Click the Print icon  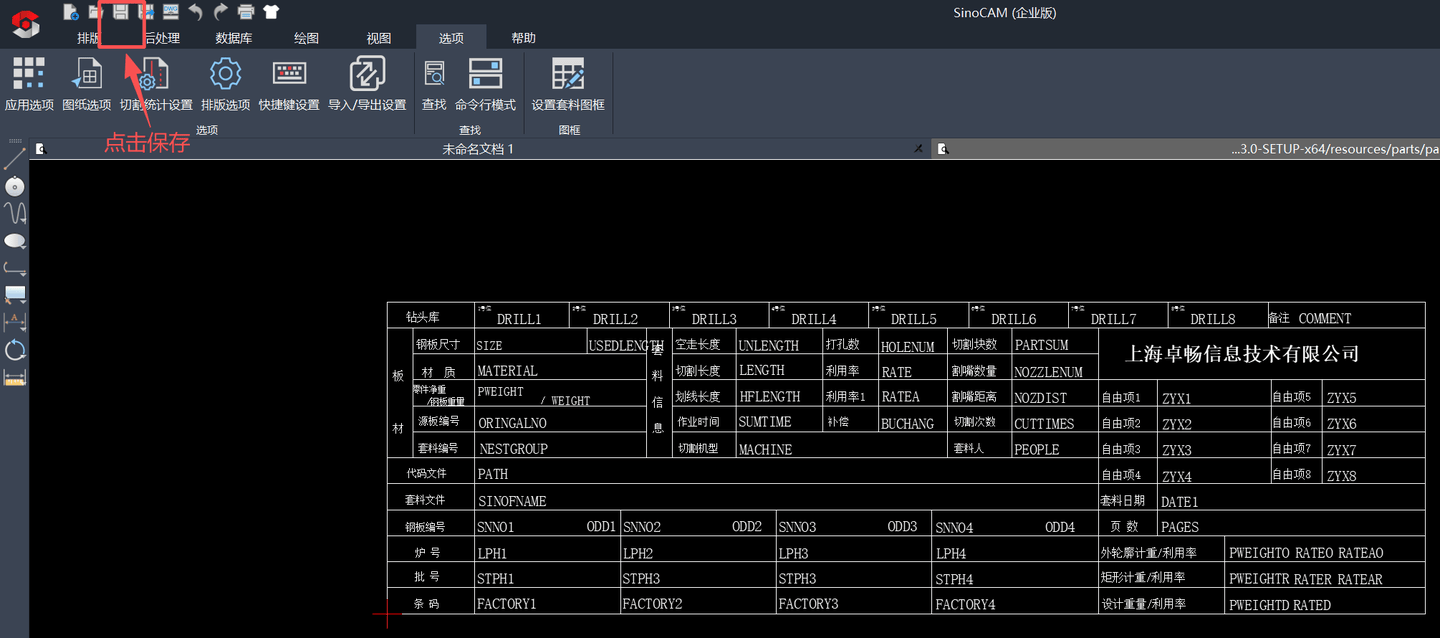246,12
